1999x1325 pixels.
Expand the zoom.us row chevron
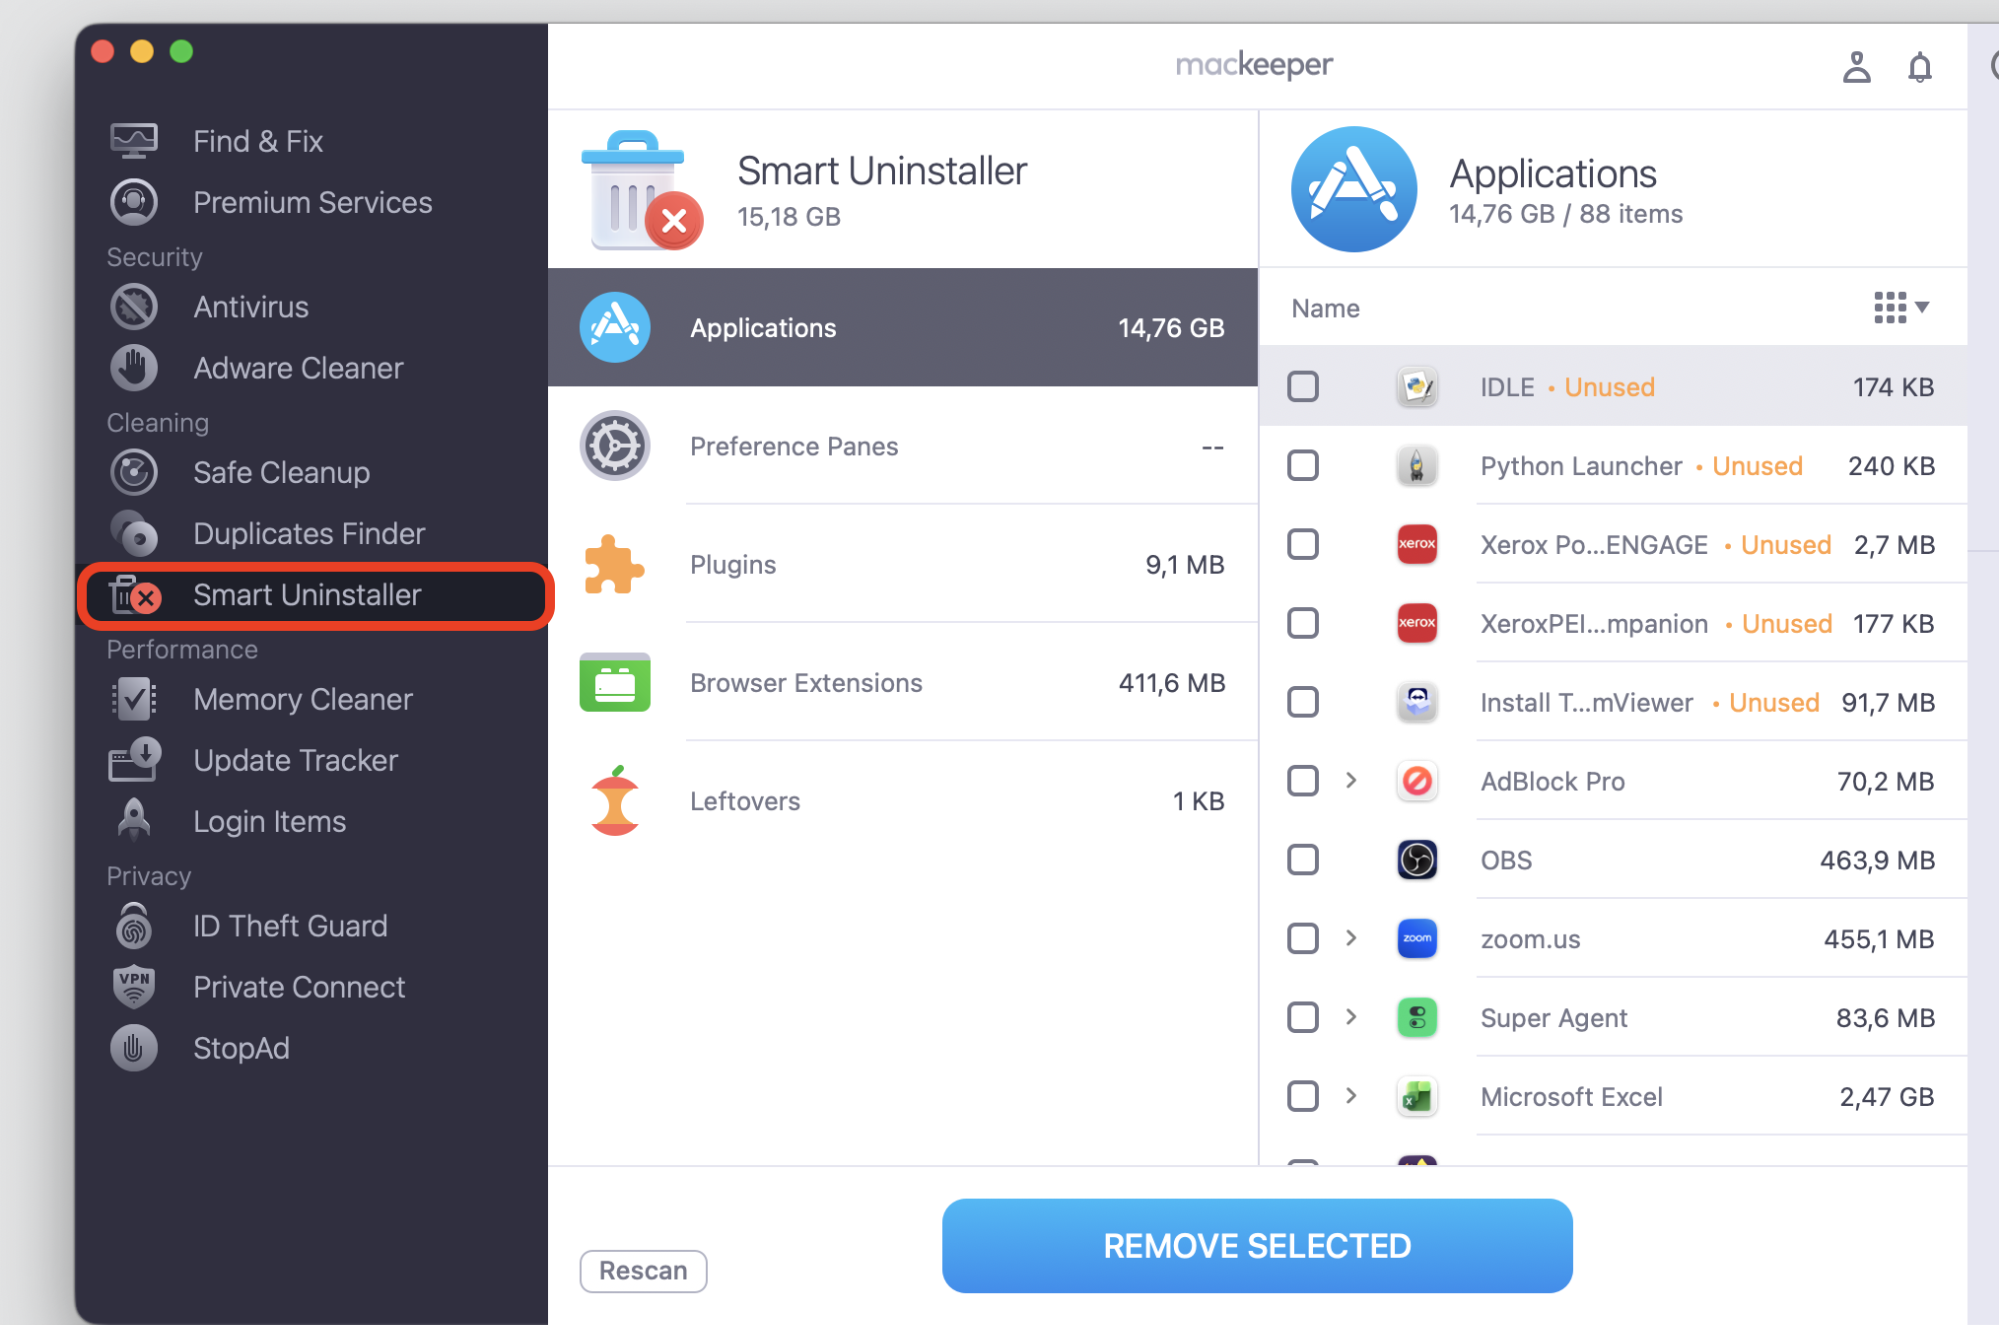coord(1351,938)
